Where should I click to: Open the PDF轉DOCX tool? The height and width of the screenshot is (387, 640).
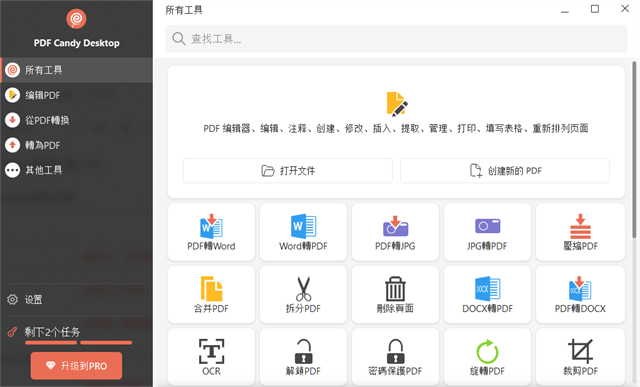pos(580,294)
